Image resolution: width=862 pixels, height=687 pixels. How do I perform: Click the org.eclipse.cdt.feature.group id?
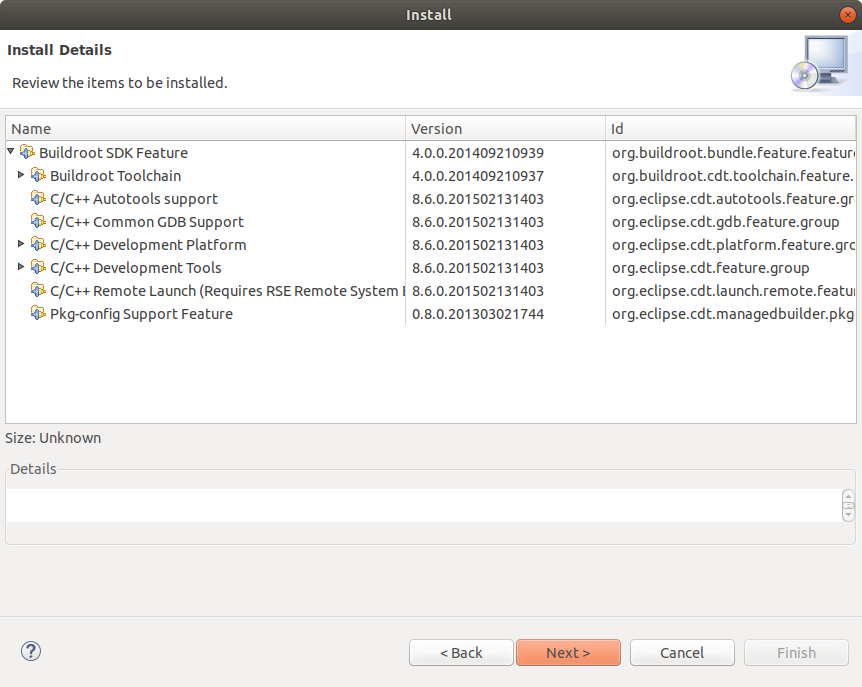pyautogui.click(x=710, y=268)
